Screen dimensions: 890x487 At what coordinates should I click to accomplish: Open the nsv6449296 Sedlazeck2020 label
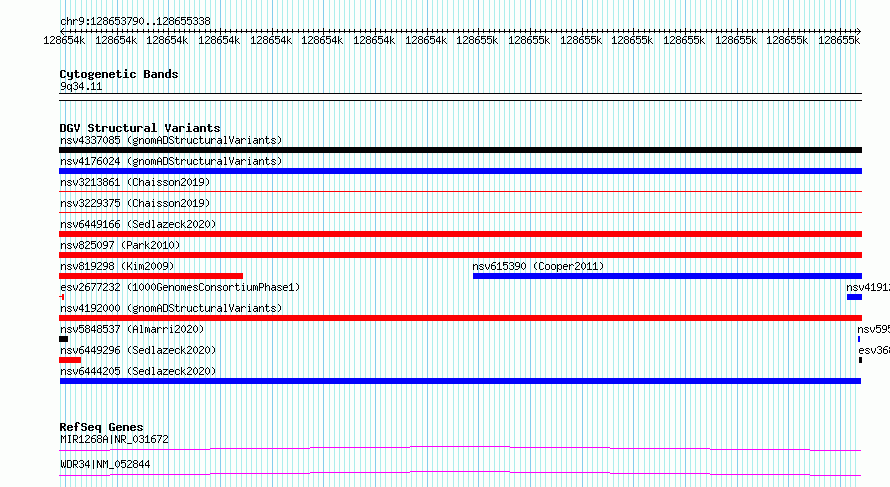pyautogui.click(x=138, y=350)
